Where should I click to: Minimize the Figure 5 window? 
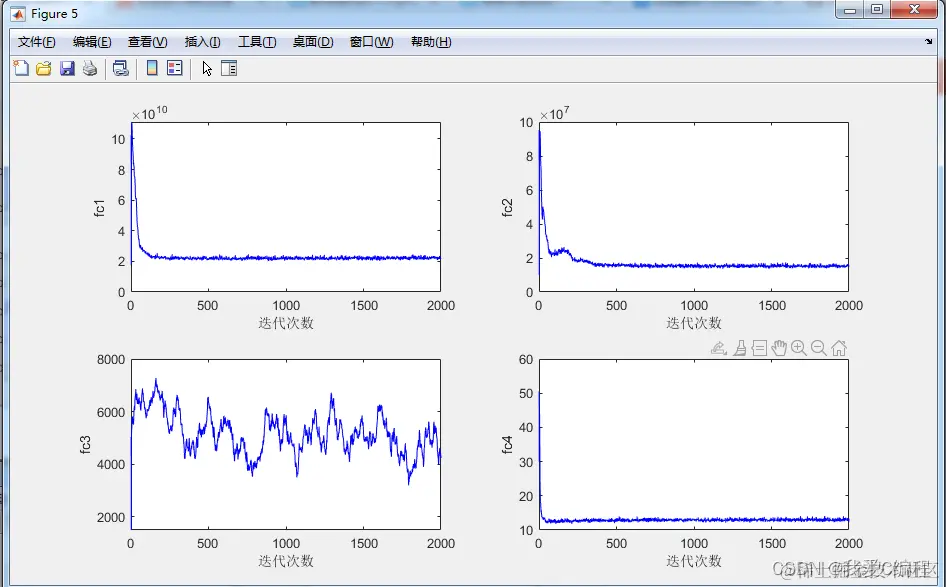click(850, 10)
